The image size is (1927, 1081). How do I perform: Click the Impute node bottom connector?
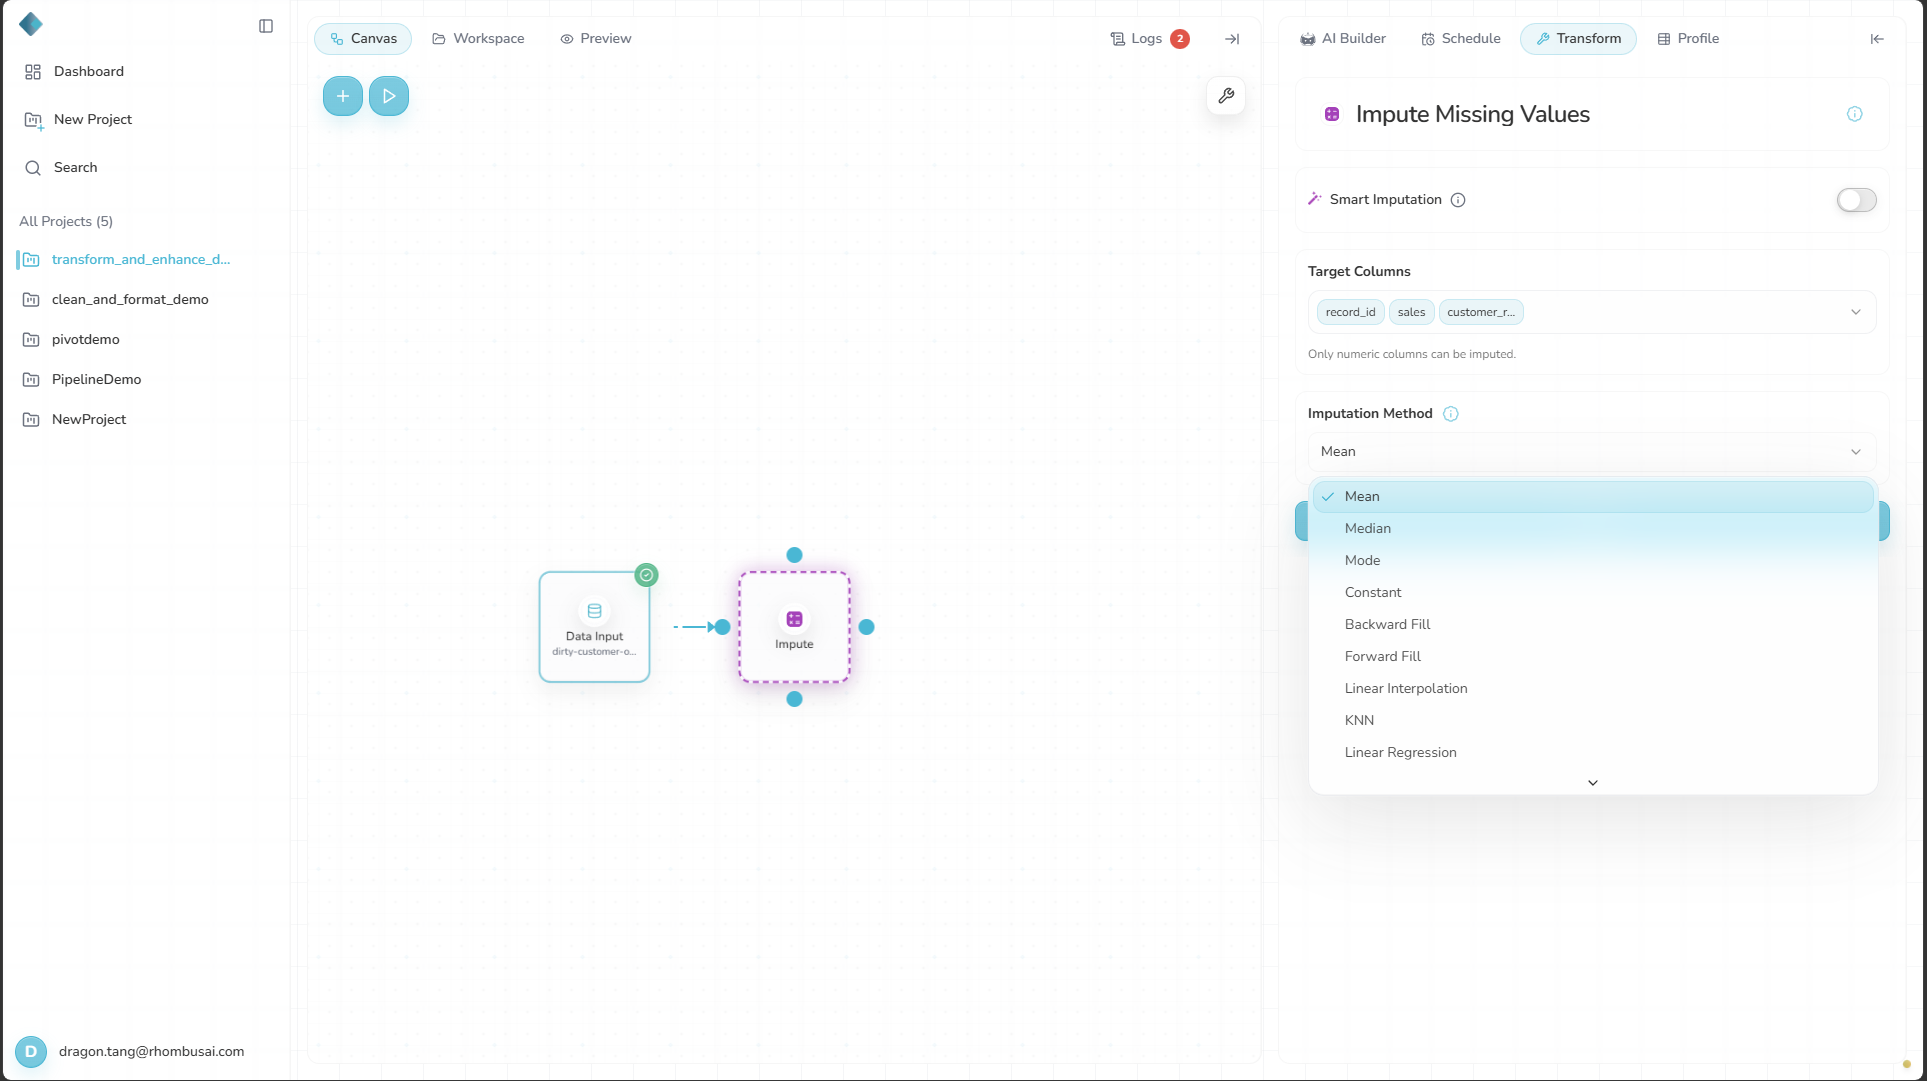pos(794,699)
